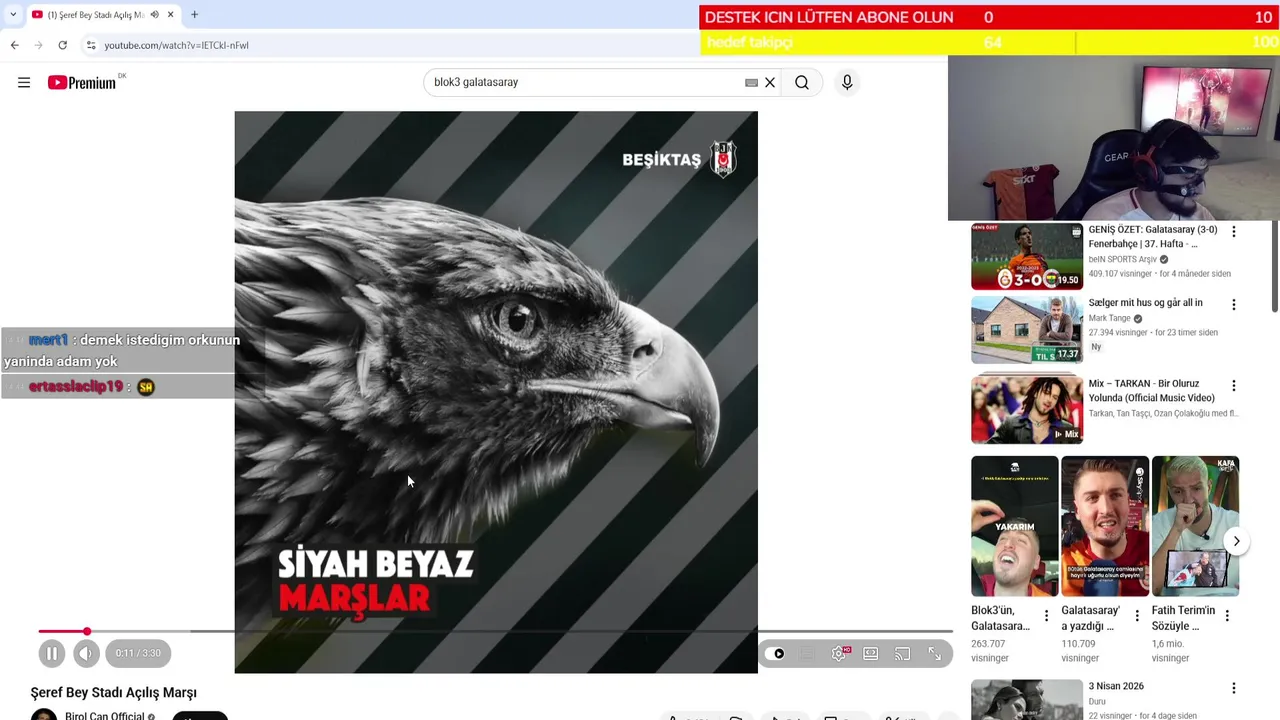The image size is (1280, 720).
Task: Open the YAKARIM Blok3'ün Galatasaray short
Action: (1014, 526)
